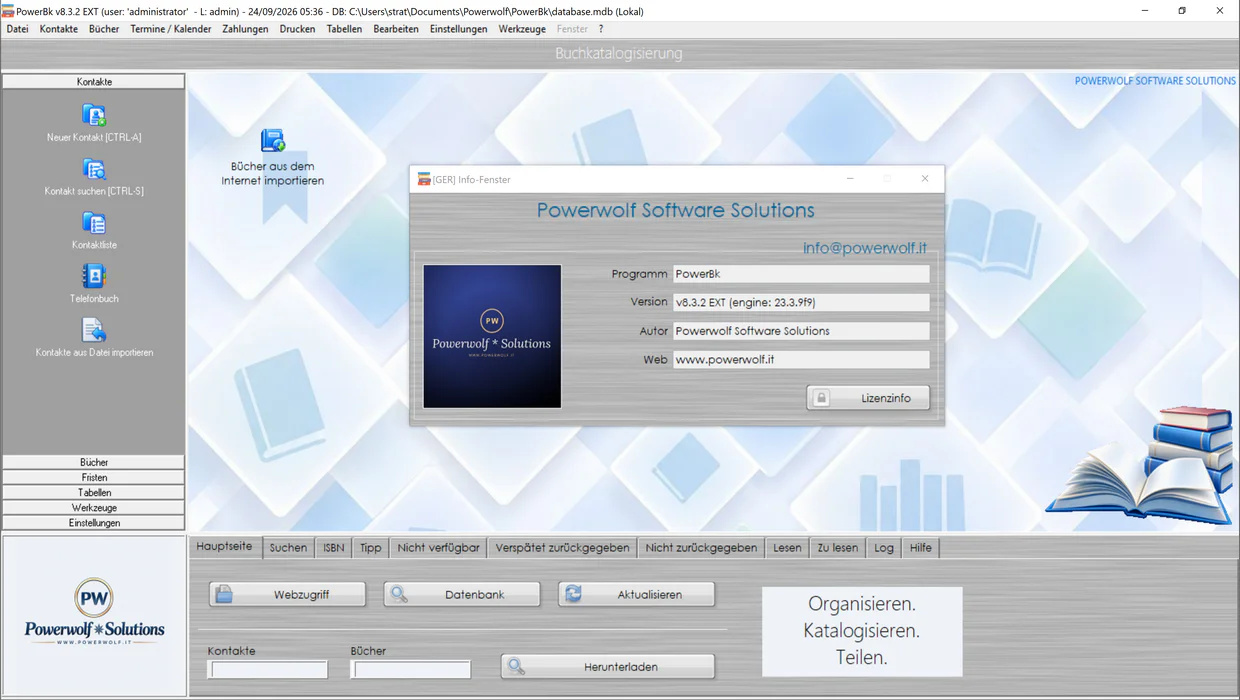Close the Info-Fenster dialog
Image resolution: width=1240 pixels, height=700 pixels.
point(925,179)
